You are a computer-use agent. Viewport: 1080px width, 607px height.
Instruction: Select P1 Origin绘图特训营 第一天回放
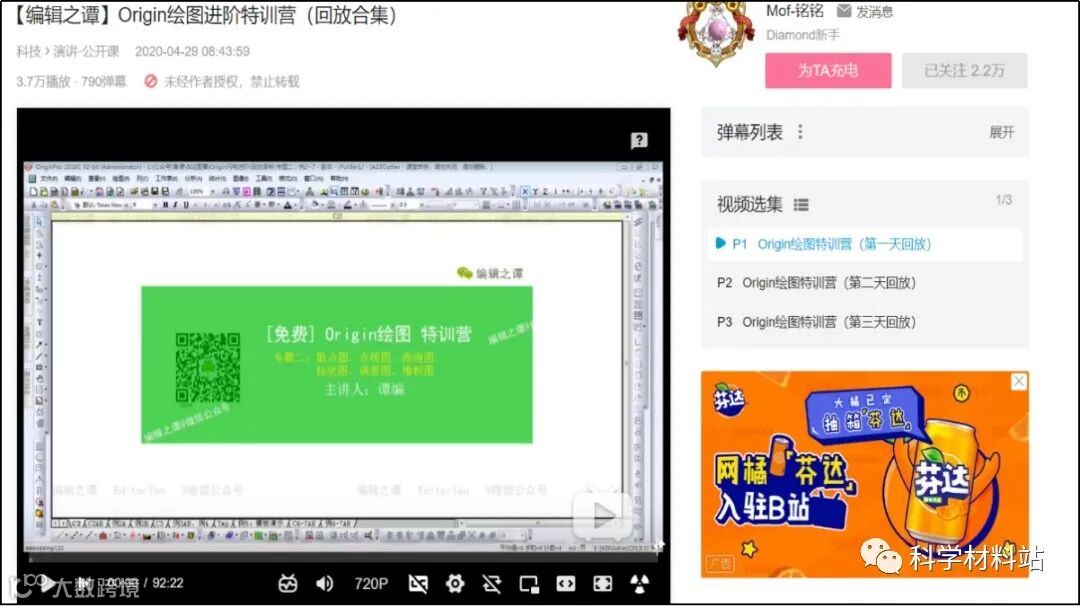tap(865, 244)
